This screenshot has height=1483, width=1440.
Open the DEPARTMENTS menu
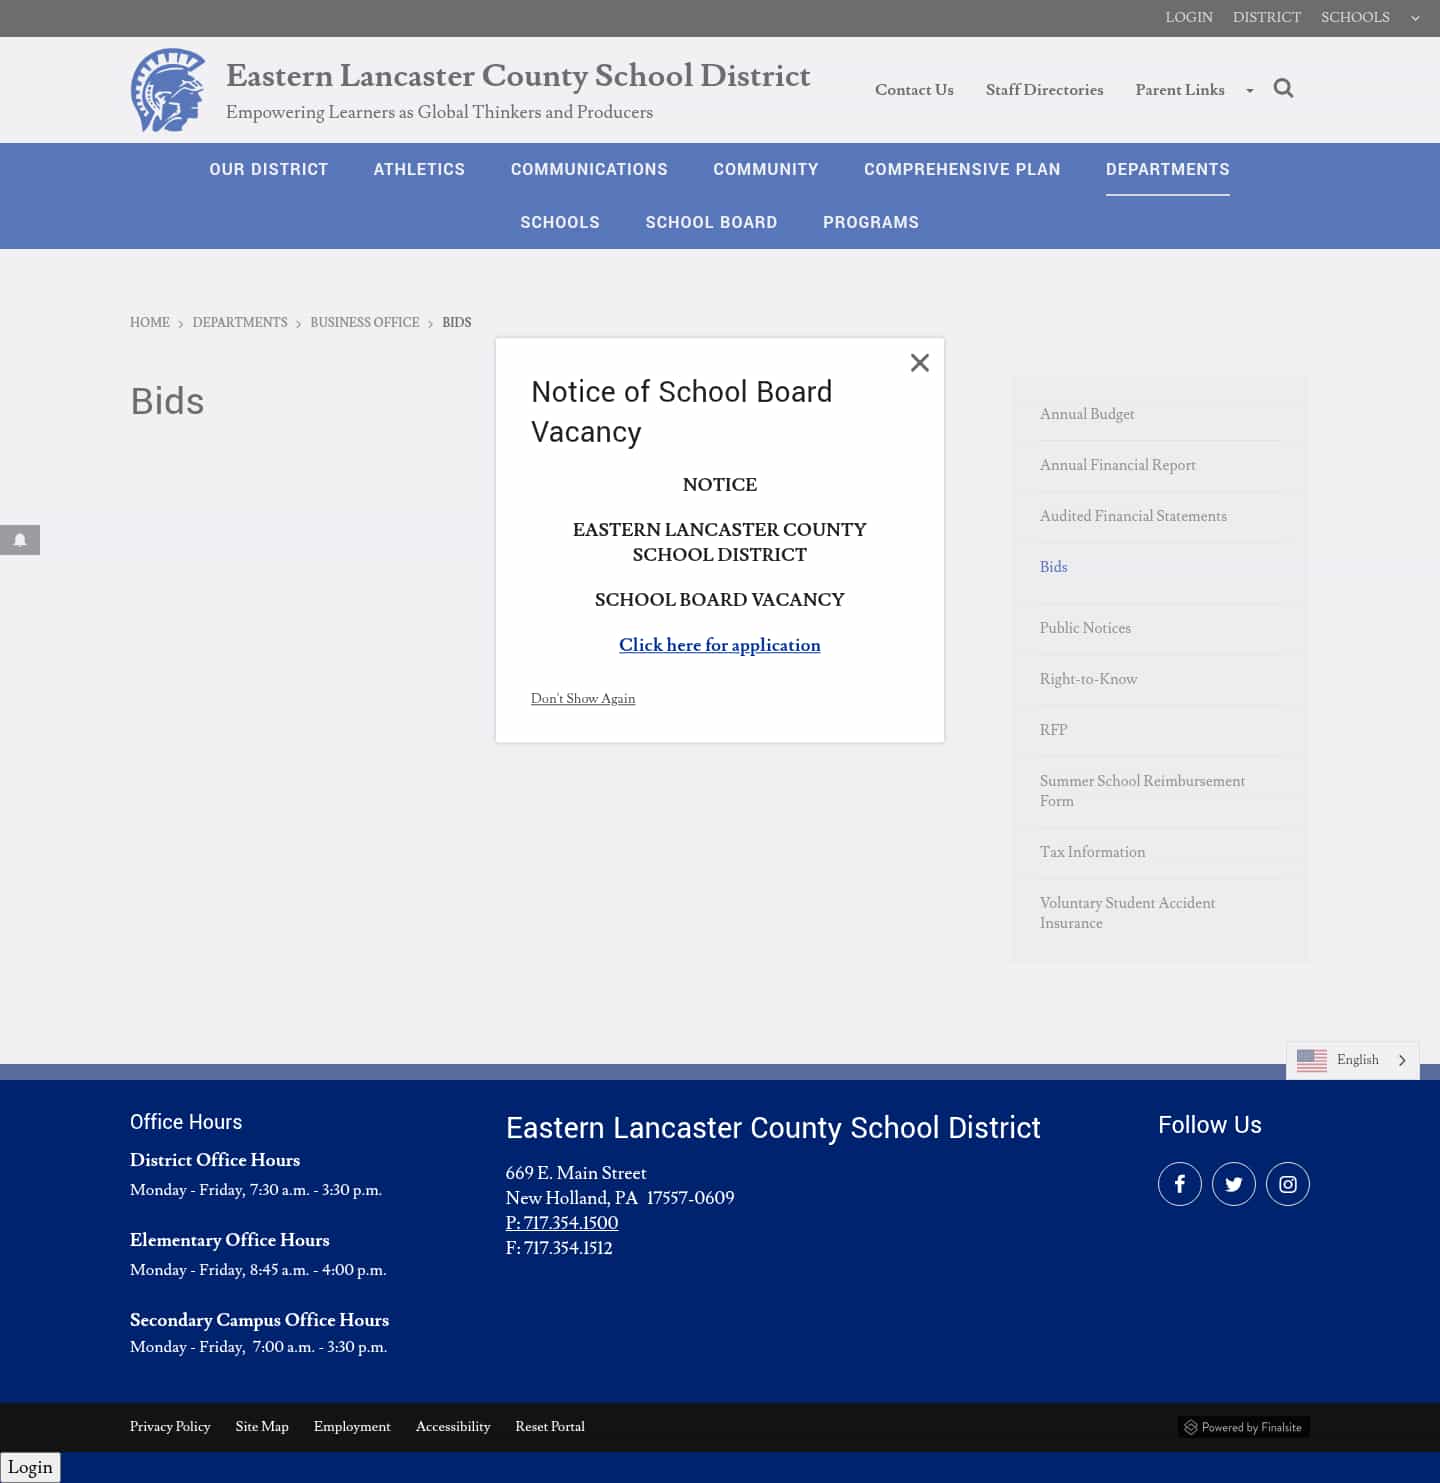[x=1168, y=169]
